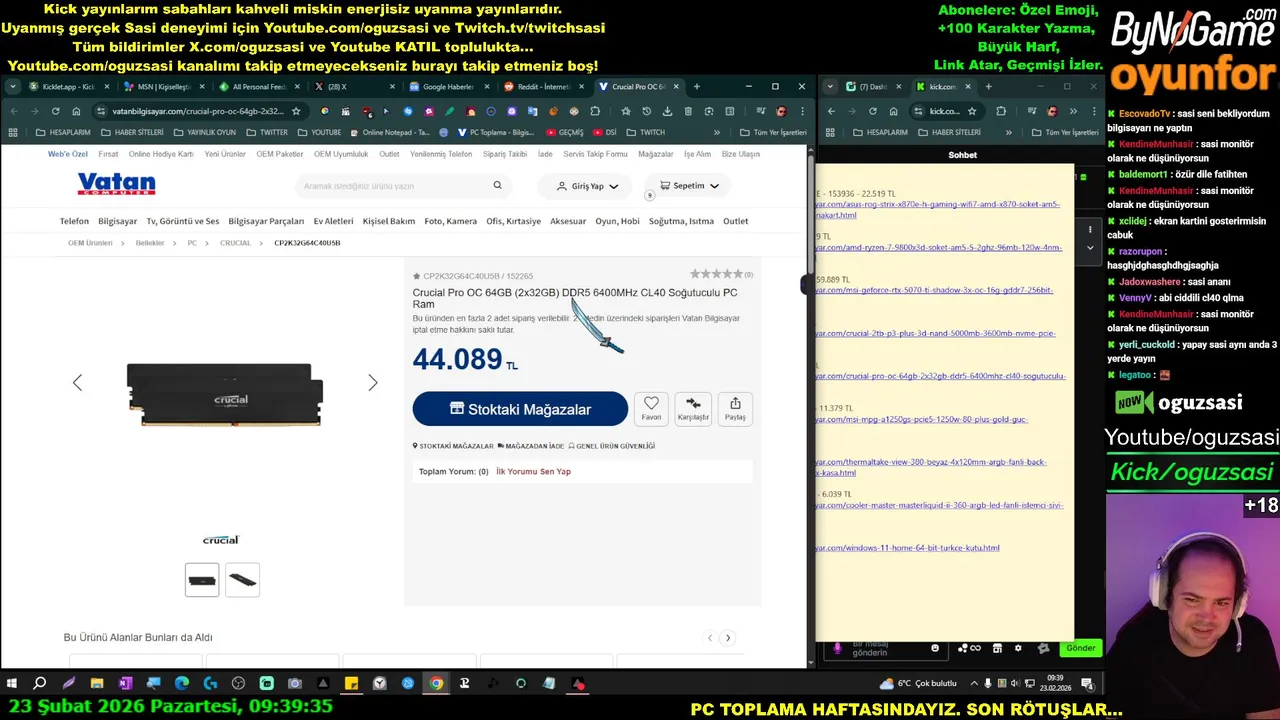Click Bellekler in the breadcrumb
The width and height of the screenshot is (1280, 720).
(150, 243)
